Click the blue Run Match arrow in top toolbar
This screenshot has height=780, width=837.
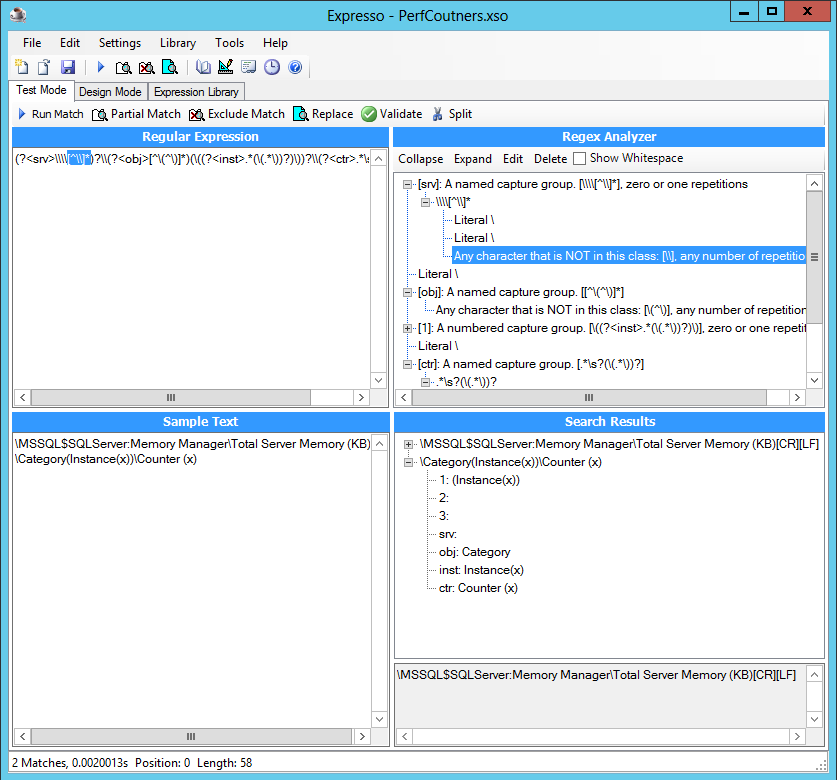pyautogui.click(x=100, y=67)
